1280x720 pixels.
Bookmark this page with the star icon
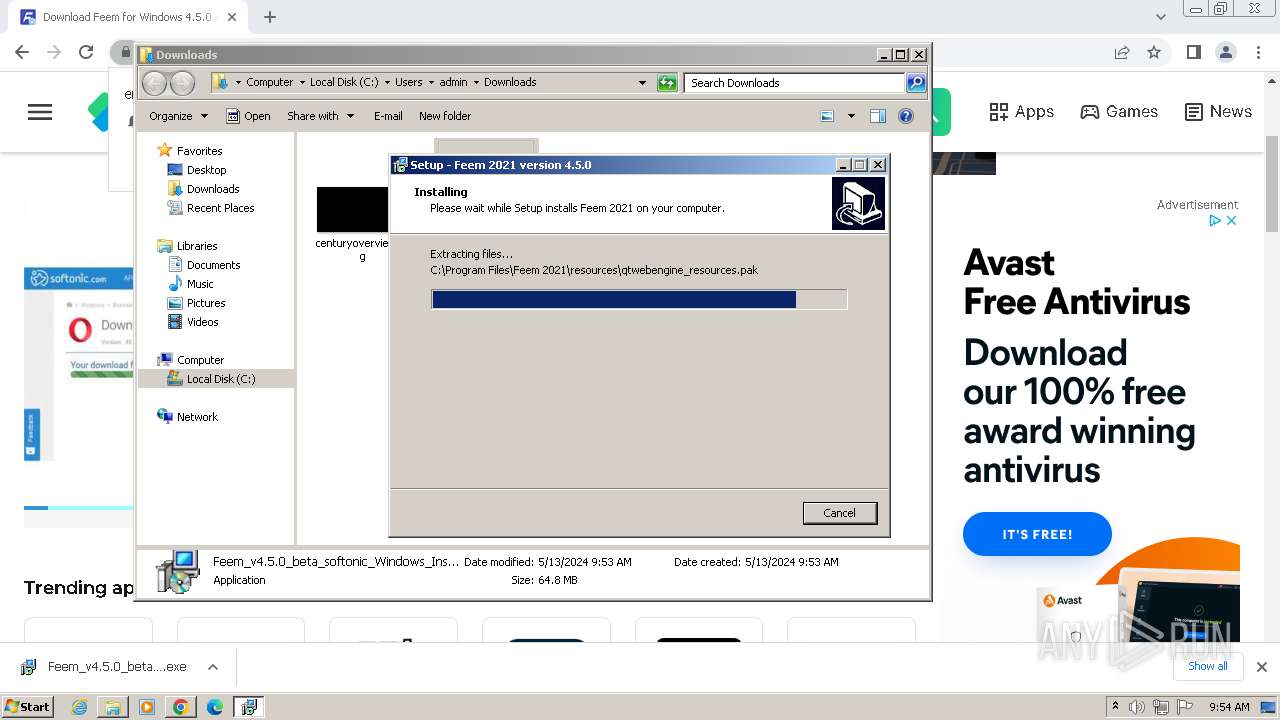(x=1154, y=52)
